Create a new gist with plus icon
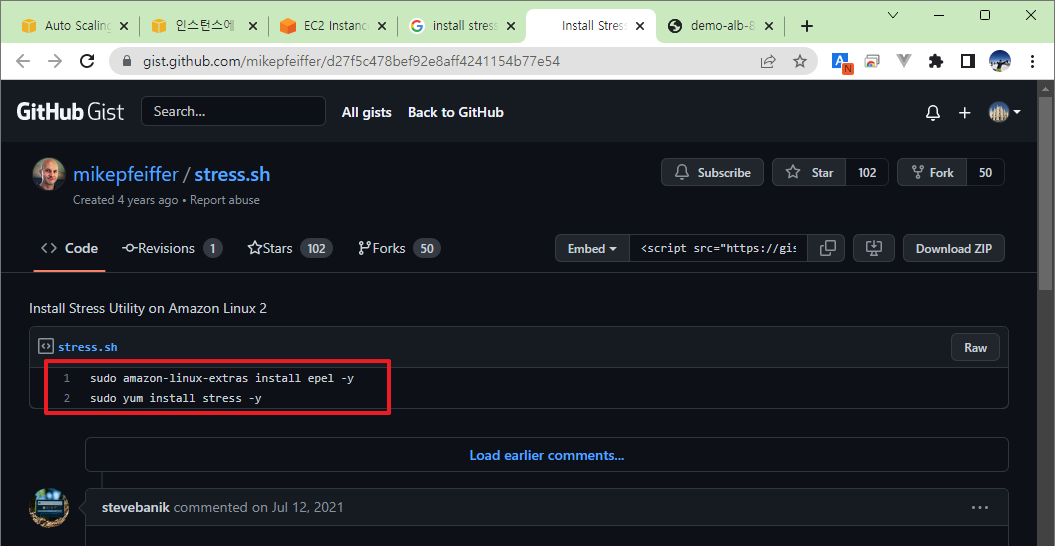The height and width of the screenshot is (546, 1055). coord(964,112)
